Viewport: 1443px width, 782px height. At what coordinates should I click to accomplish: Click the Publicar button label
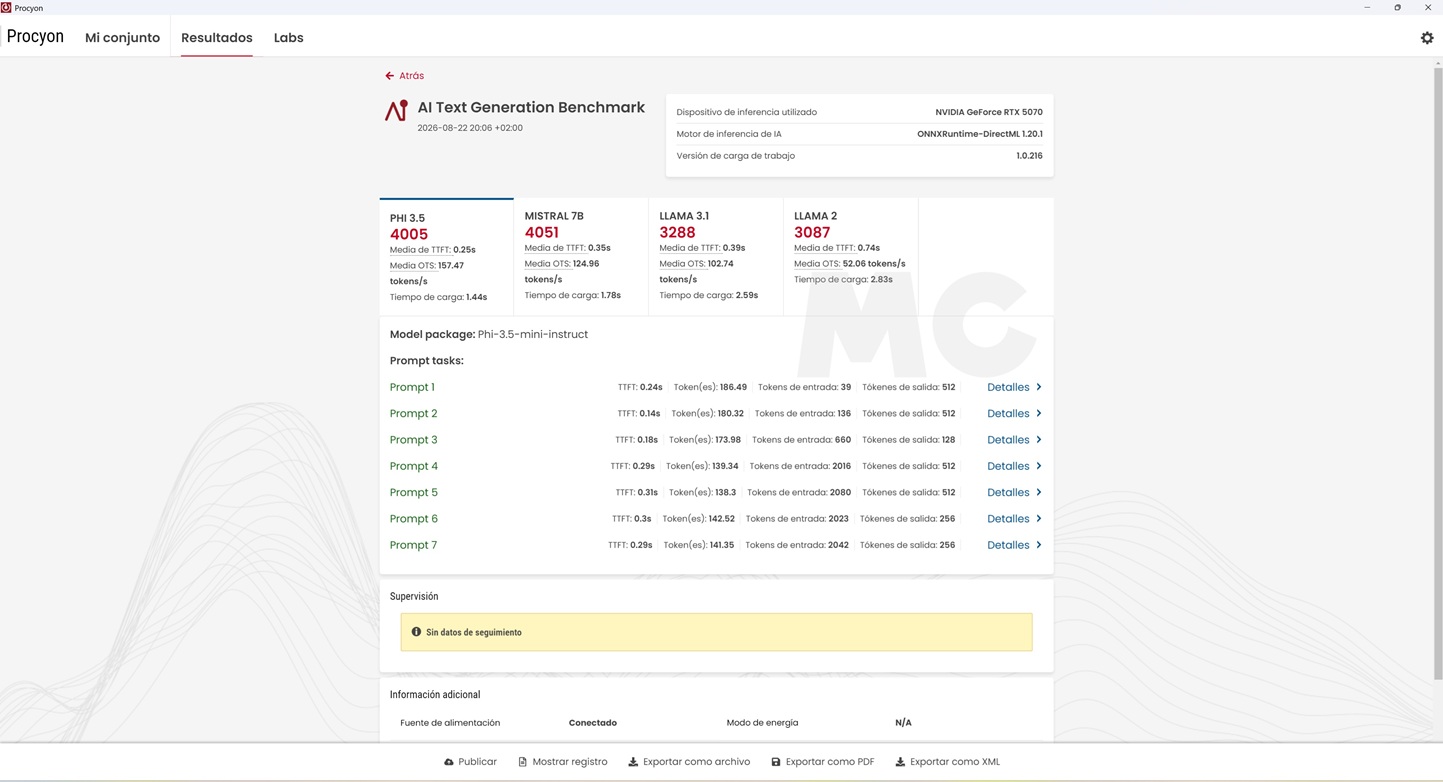pos(477,762)
